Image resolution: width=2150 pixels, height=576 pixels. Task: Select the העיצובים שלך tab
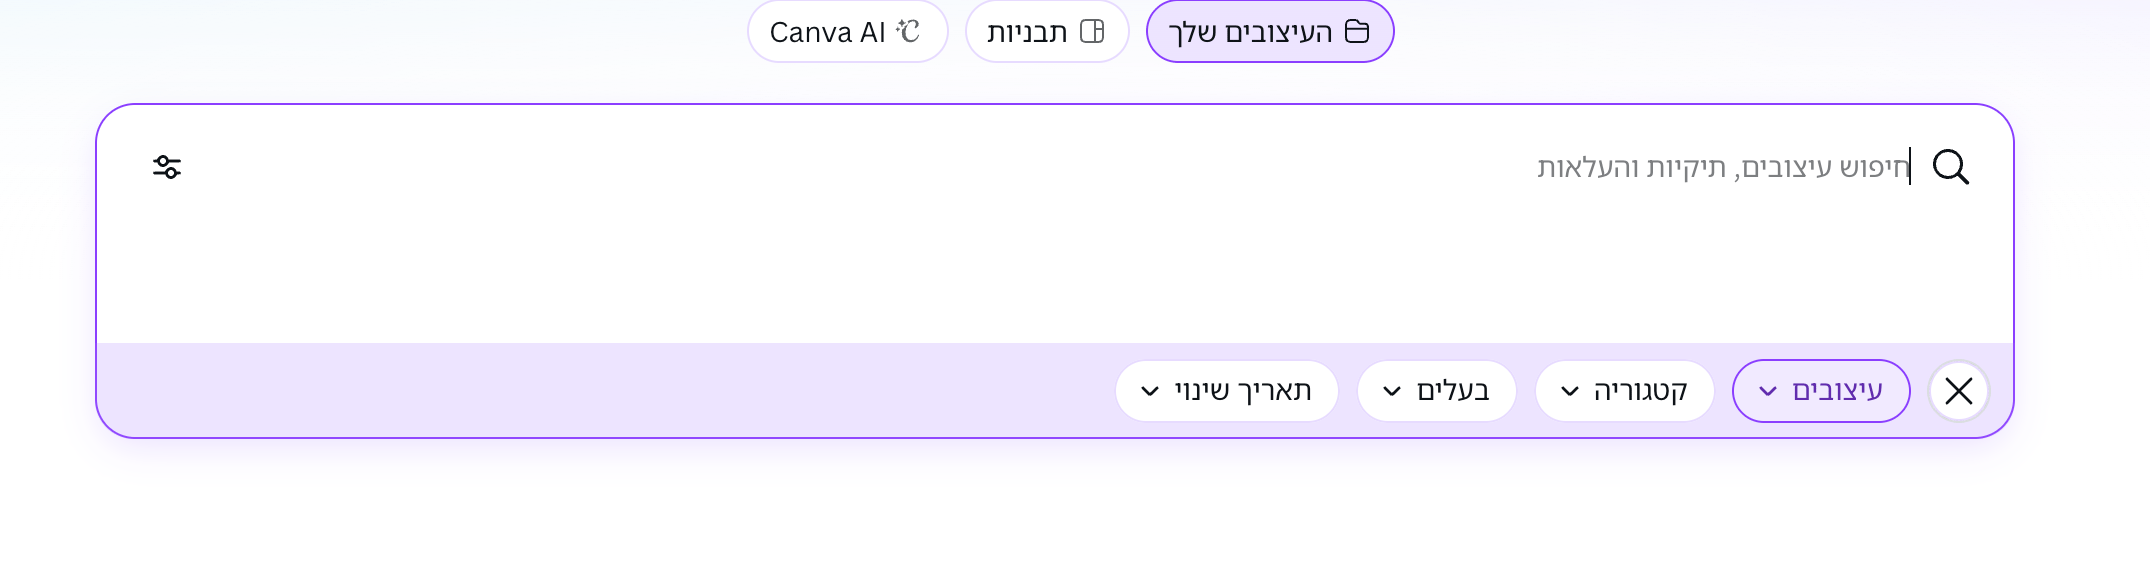(x=1269, y=32)
